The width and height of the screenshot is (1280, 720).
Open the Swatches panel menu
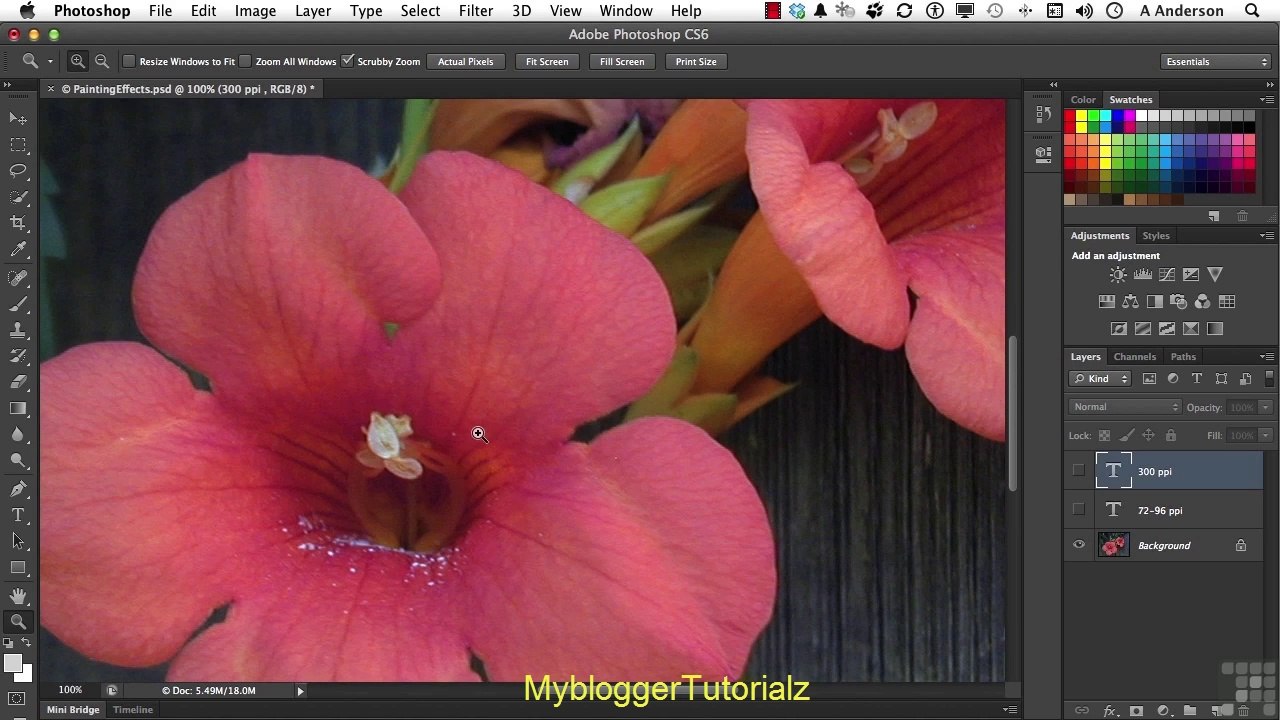click(1267, 100)
